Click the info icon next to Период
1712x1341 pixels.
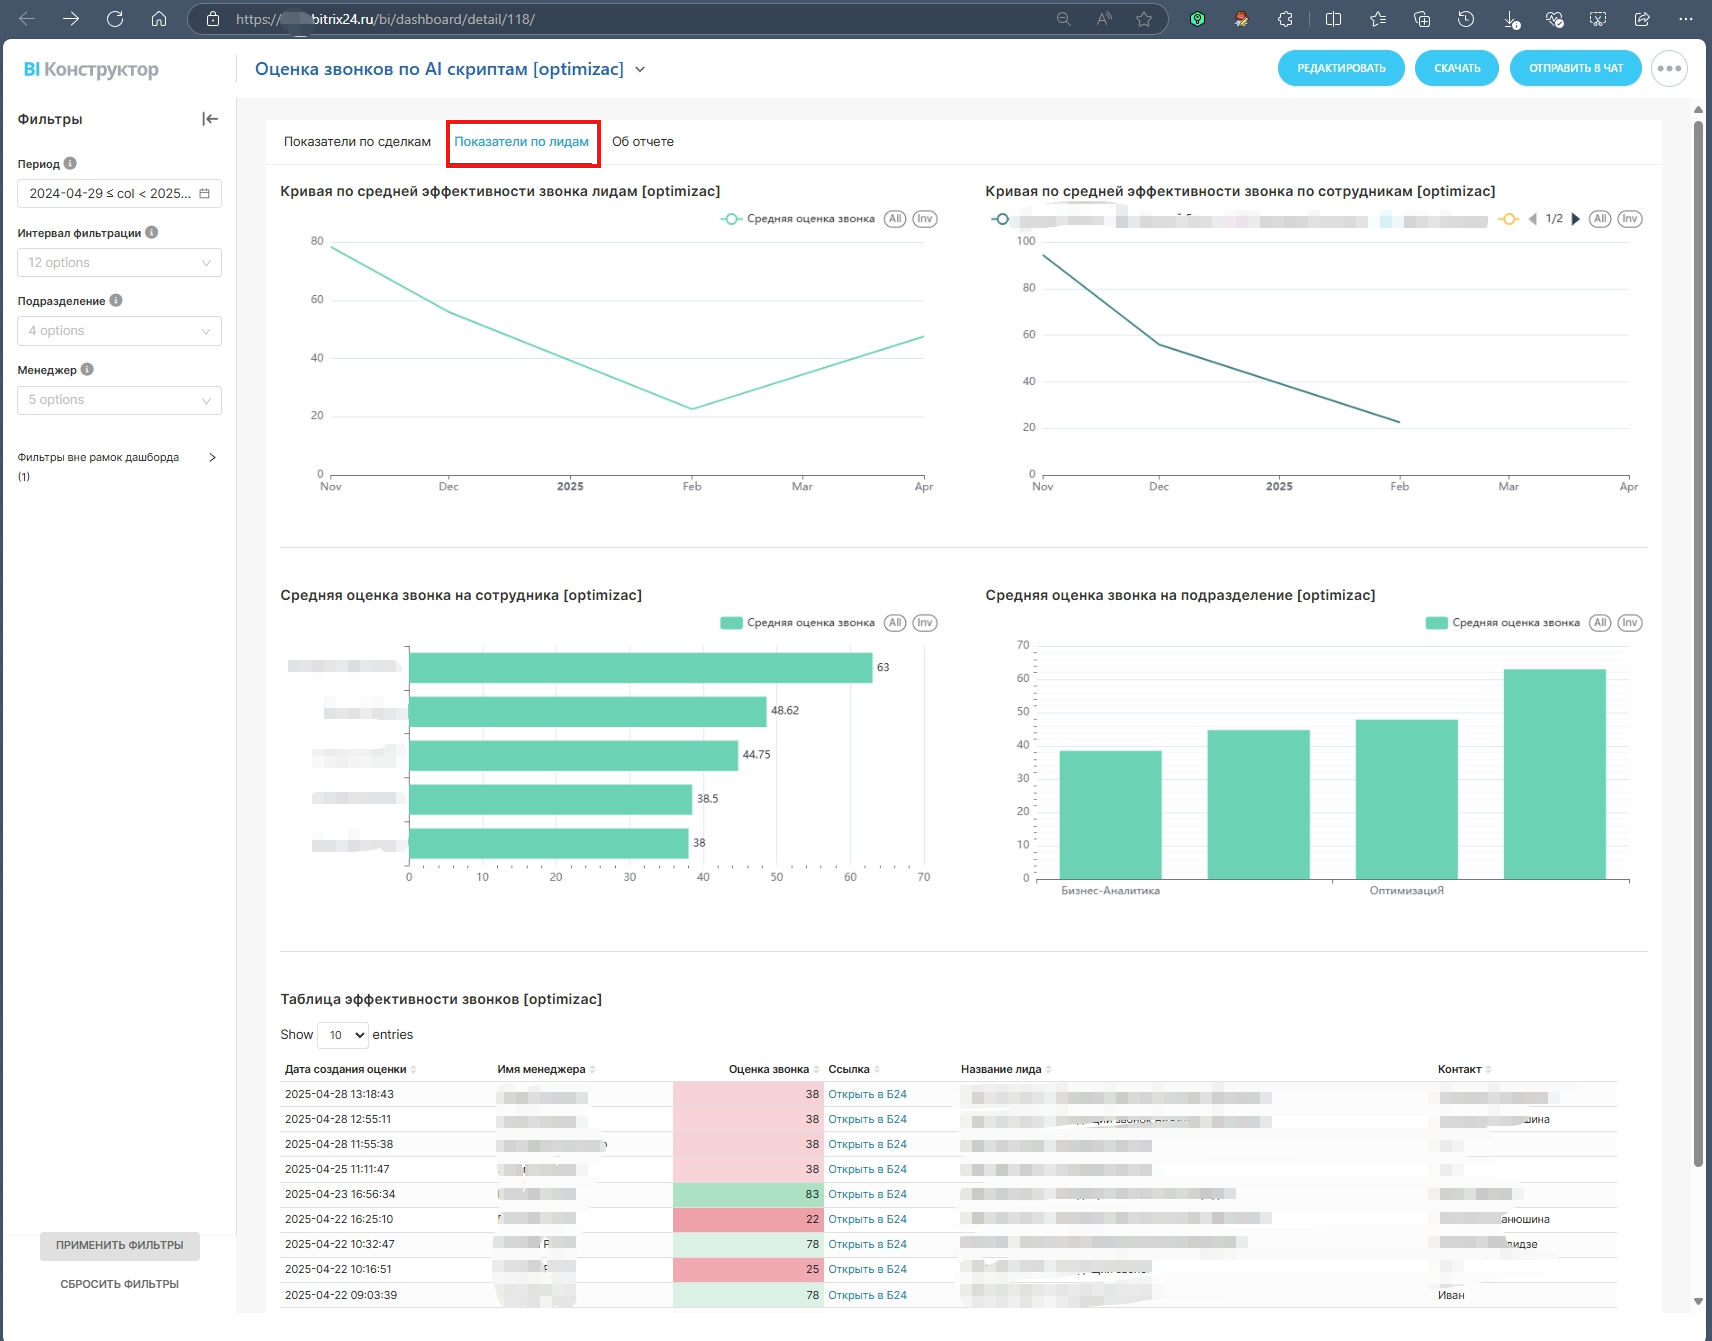click(x=70, y=164)
